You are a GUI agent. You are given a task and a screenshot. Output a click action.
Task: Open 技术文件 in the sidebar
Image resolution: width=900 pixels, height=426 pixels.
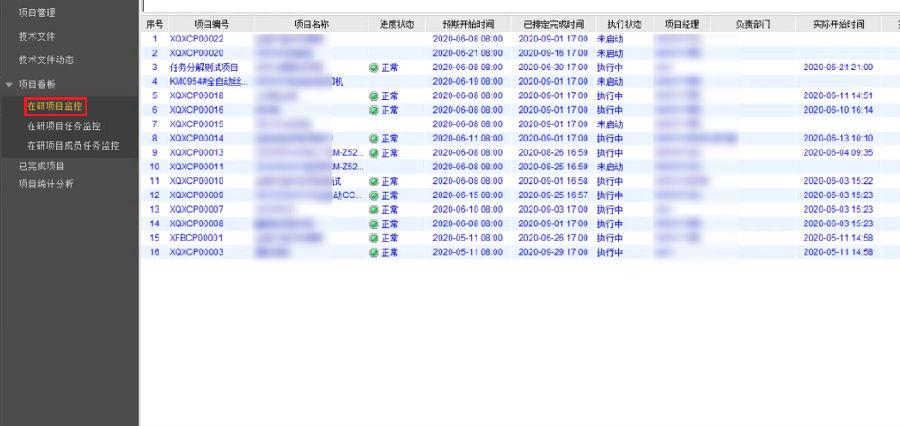pos(37,36)
